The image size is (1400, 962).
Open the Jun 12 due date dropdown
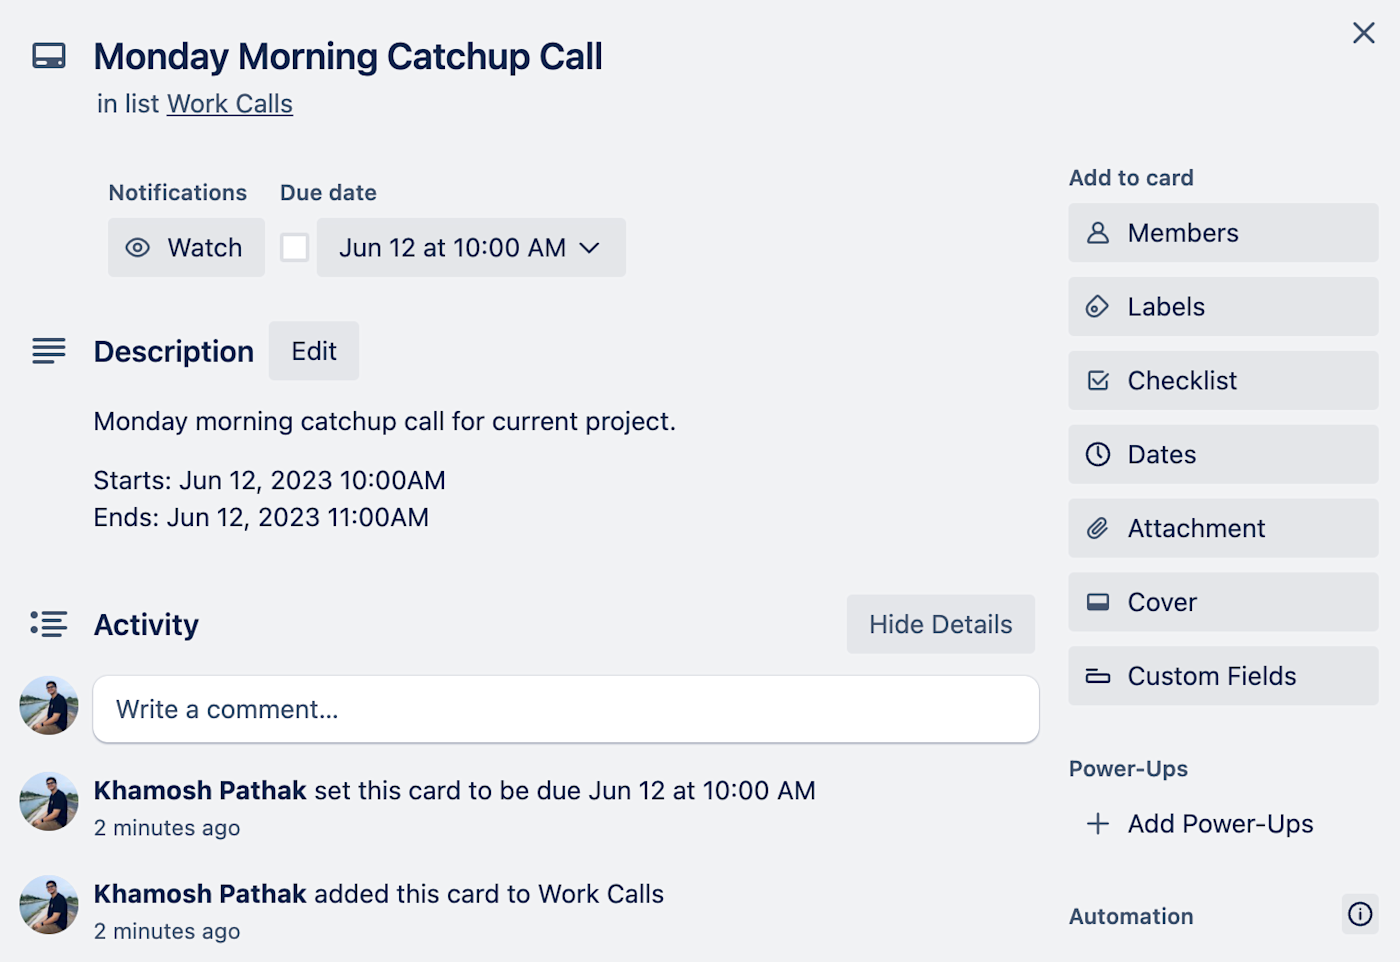(471, 247)
